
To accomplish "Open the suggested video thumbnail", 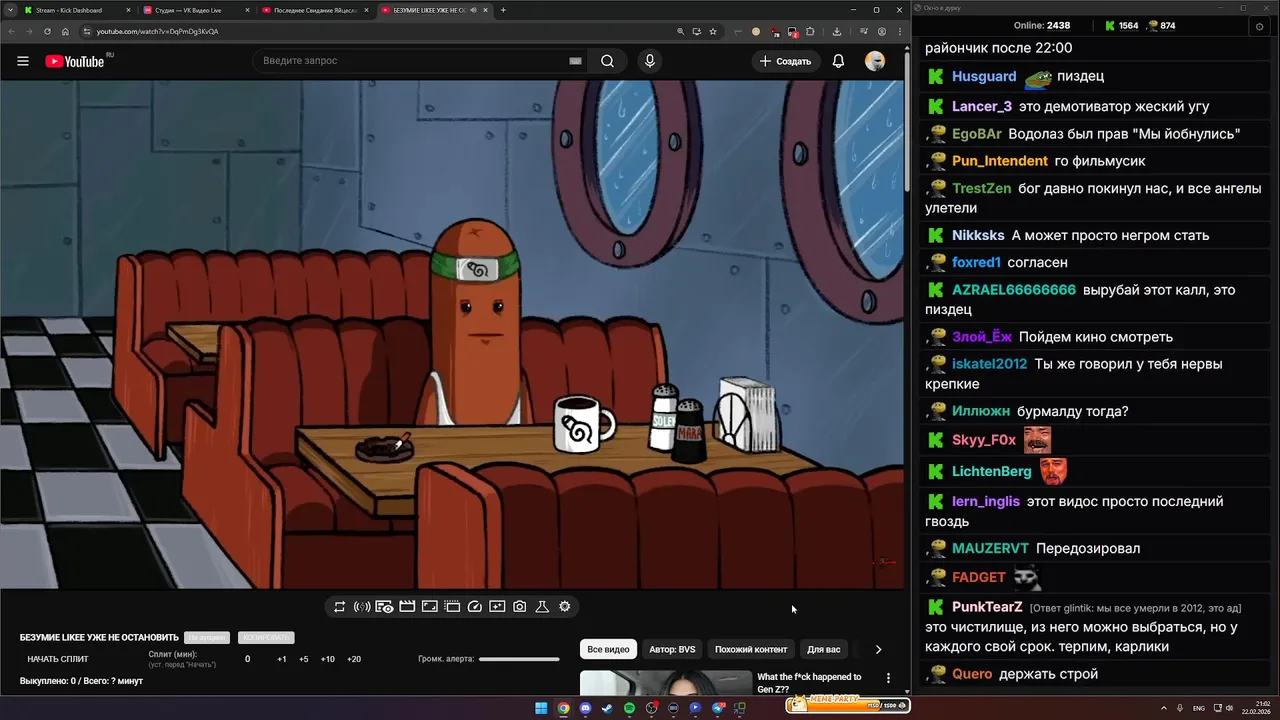I will (x=665, y=682).
